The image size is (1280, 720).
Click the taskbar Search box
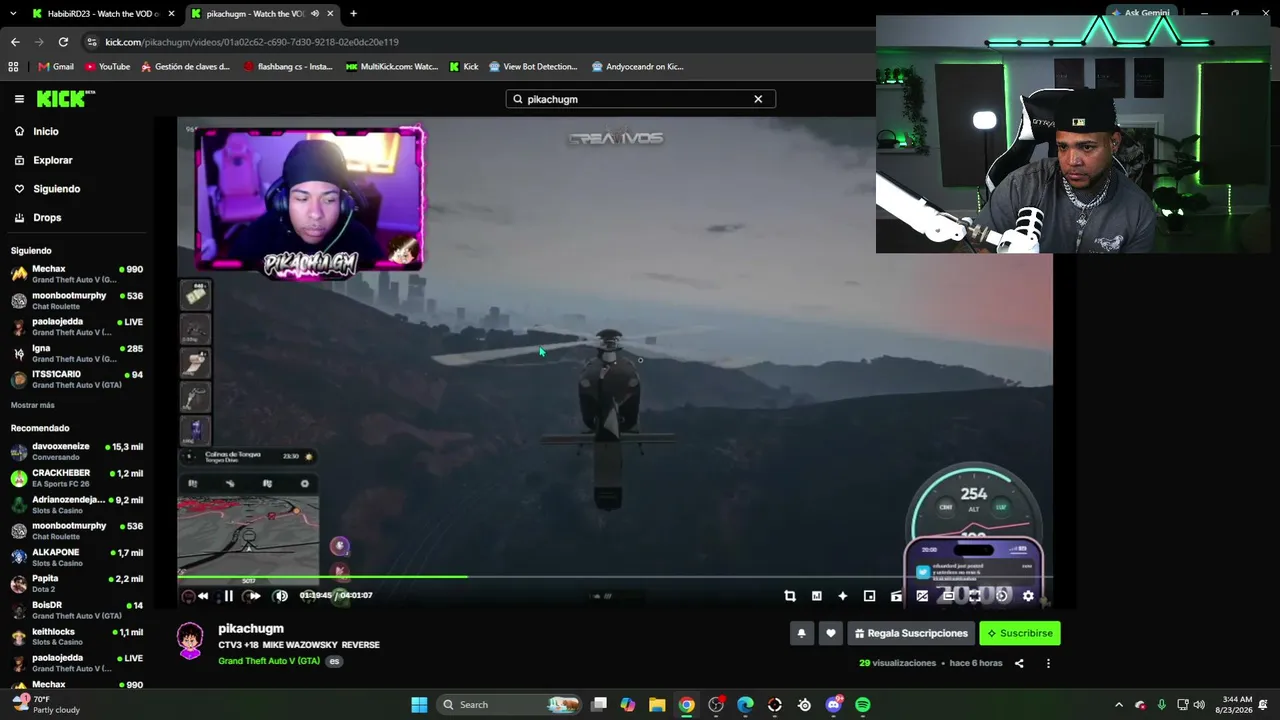[510, 705]
